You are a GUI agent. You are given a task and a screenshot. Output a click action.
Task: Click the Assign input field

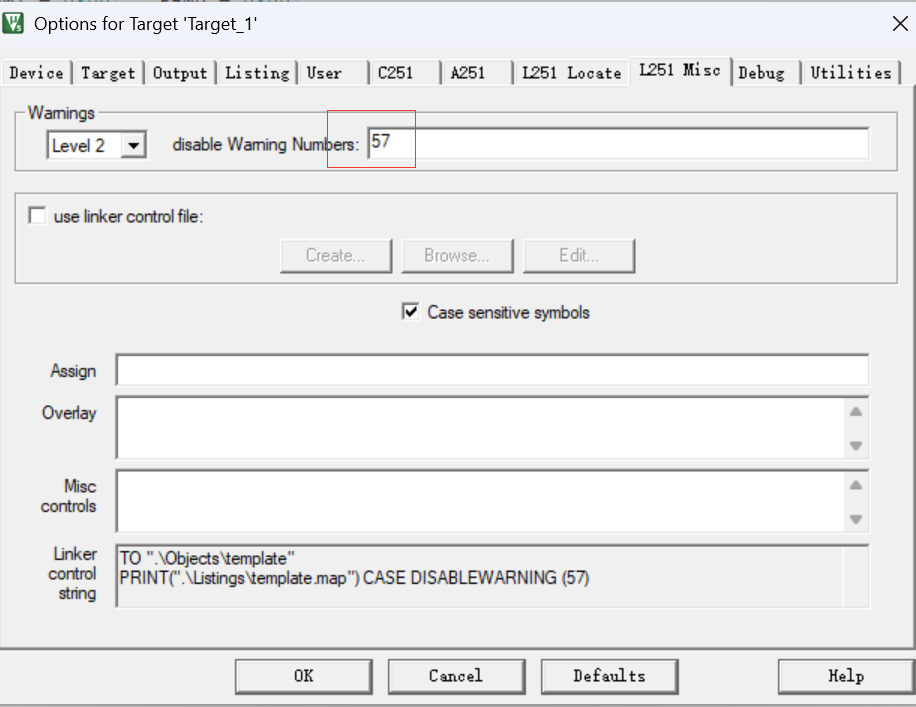(x=492, y=370)
